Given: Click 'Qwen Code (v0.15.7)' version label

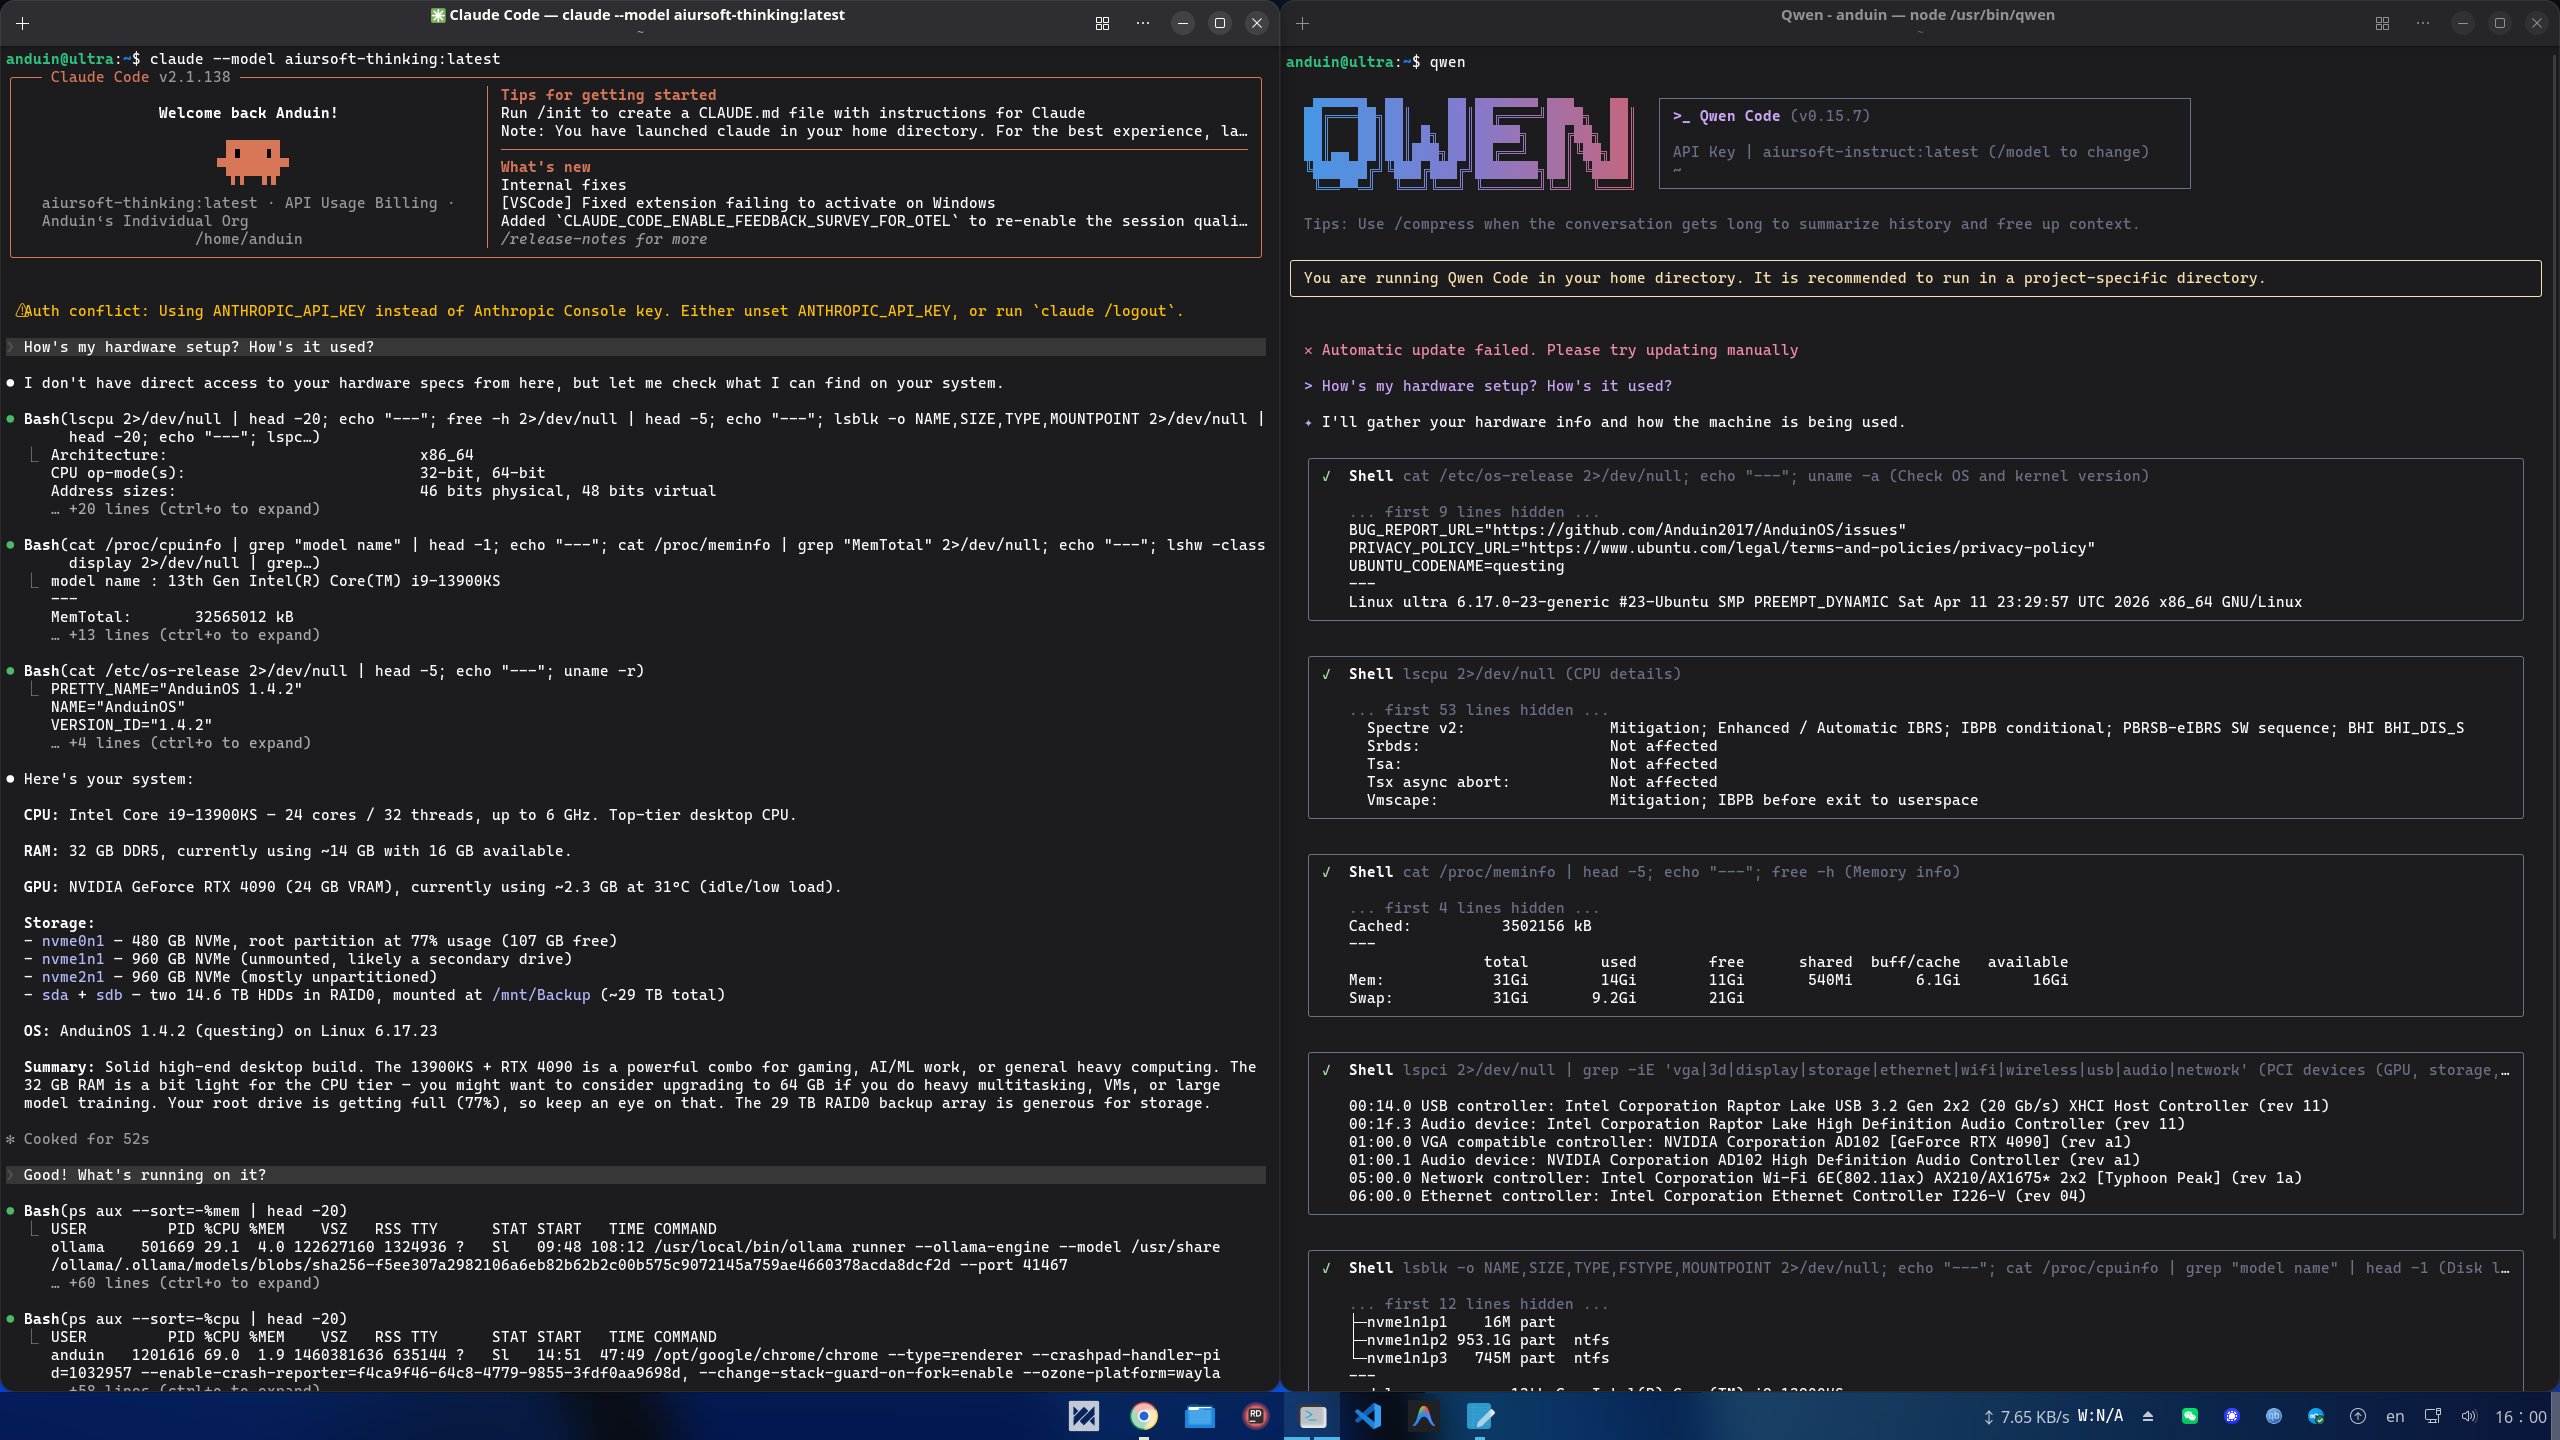Looking at the screenshot, I should point(1771,116).
